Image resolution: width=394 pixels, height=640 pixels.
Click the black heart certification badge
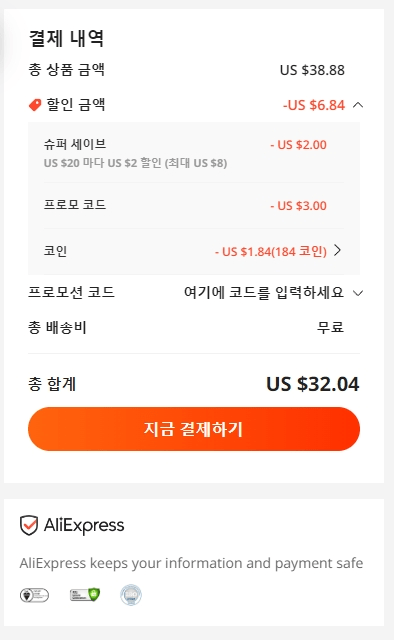point(34,595)
